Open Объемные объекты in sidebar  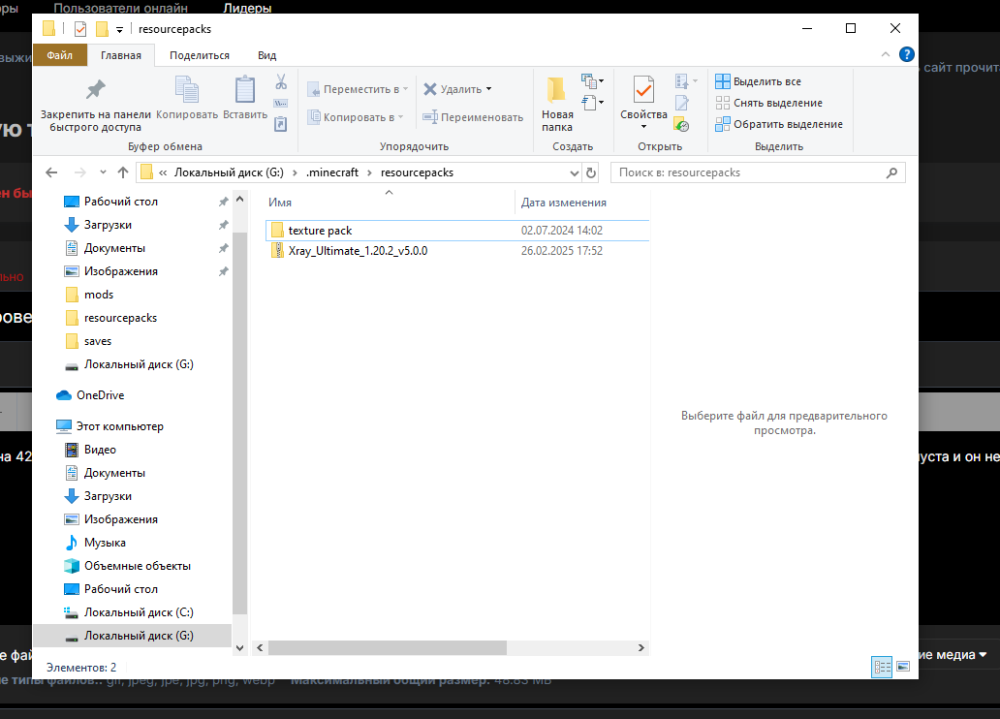click(137, 566)
